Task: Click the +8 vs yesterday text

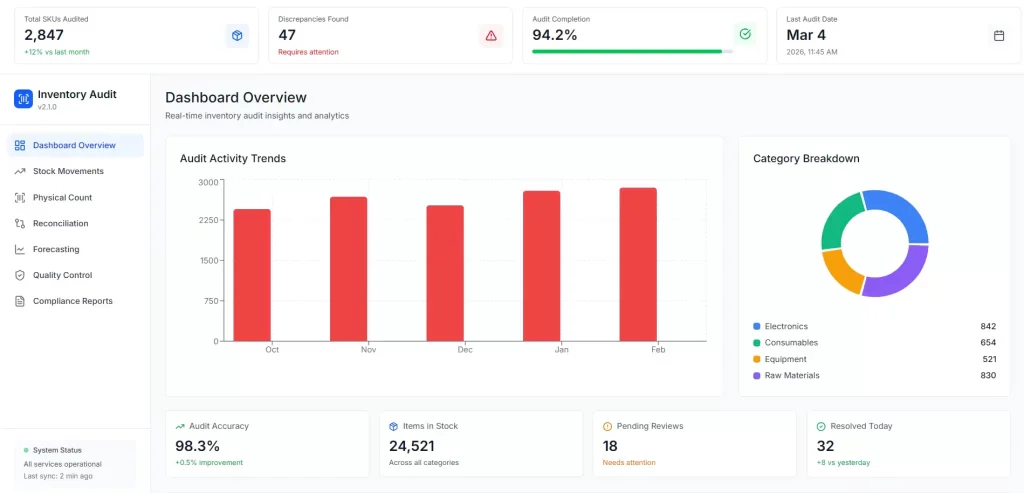Action: [x=843, y=463]
